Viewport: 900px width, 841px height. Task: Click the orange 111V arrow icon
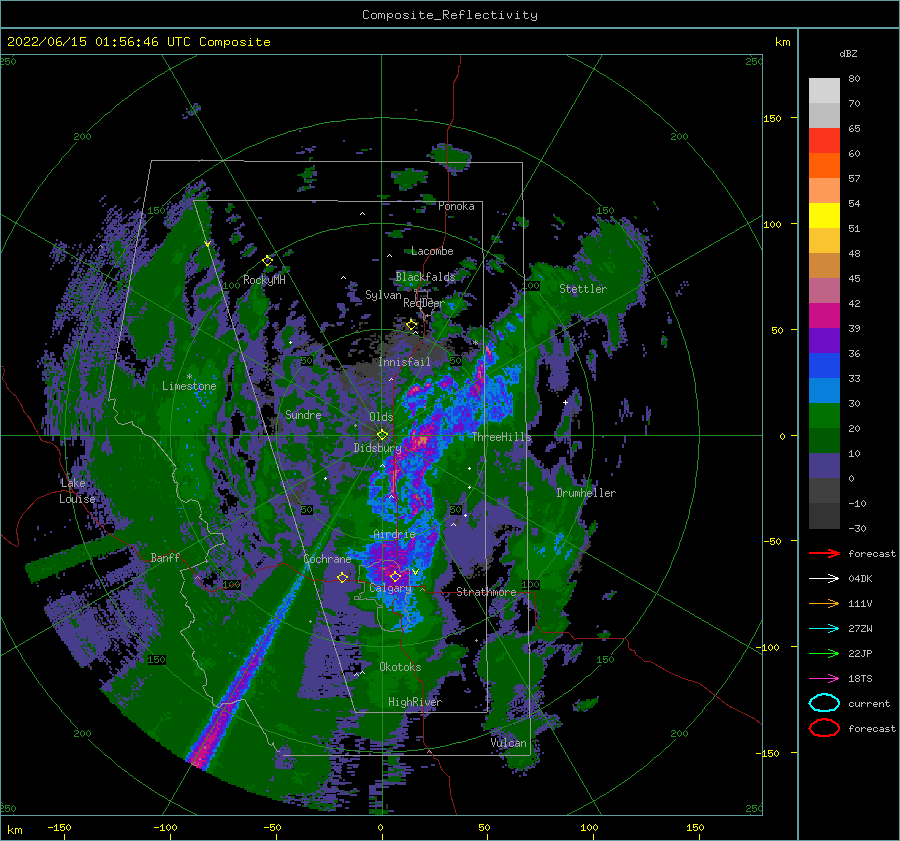824,603
